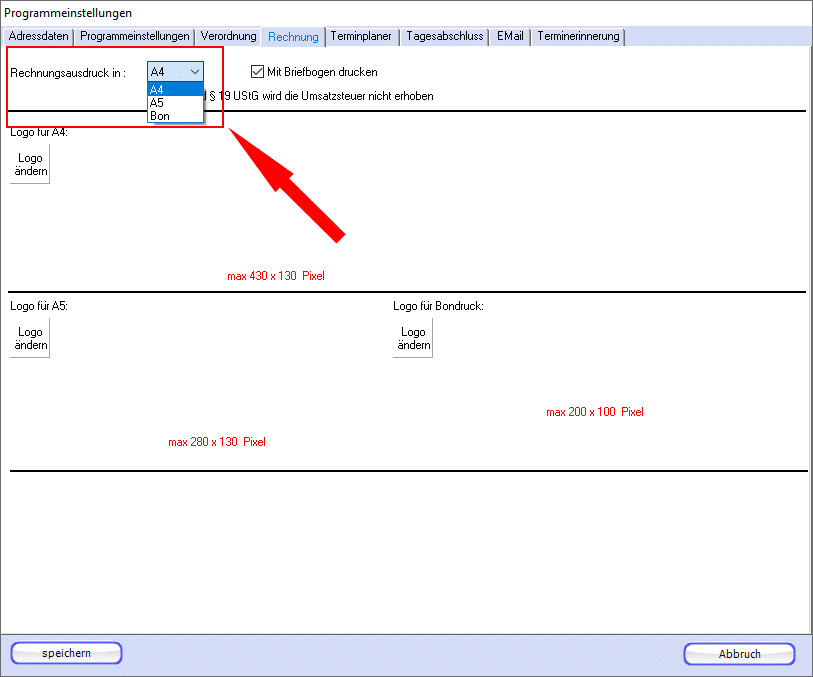Collapse the Rechnungsausdruck dropdown via its arrow
Image resolution: width=813 pixels, height=677 pixels.
(194, 72)
